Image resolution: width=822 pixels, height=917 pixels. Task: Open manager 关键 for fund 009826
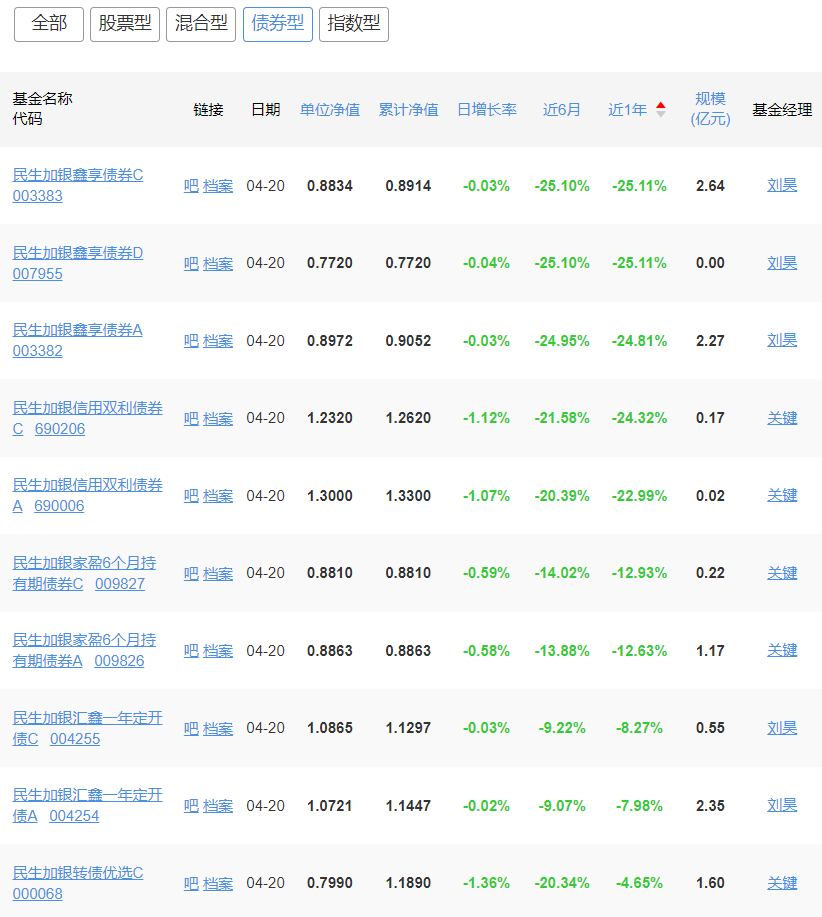[x=782, y=650]
